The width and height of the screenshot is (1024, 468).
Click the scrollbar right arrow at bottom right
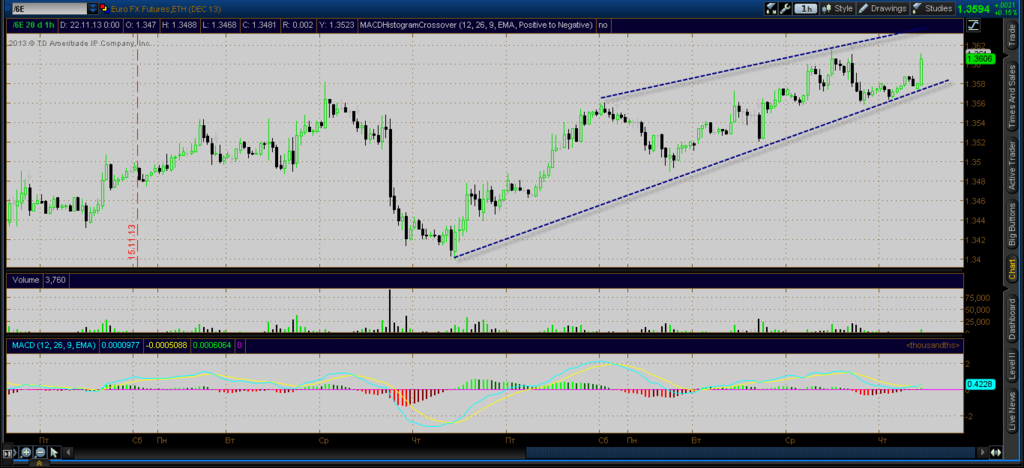click(x=983, y=452)
